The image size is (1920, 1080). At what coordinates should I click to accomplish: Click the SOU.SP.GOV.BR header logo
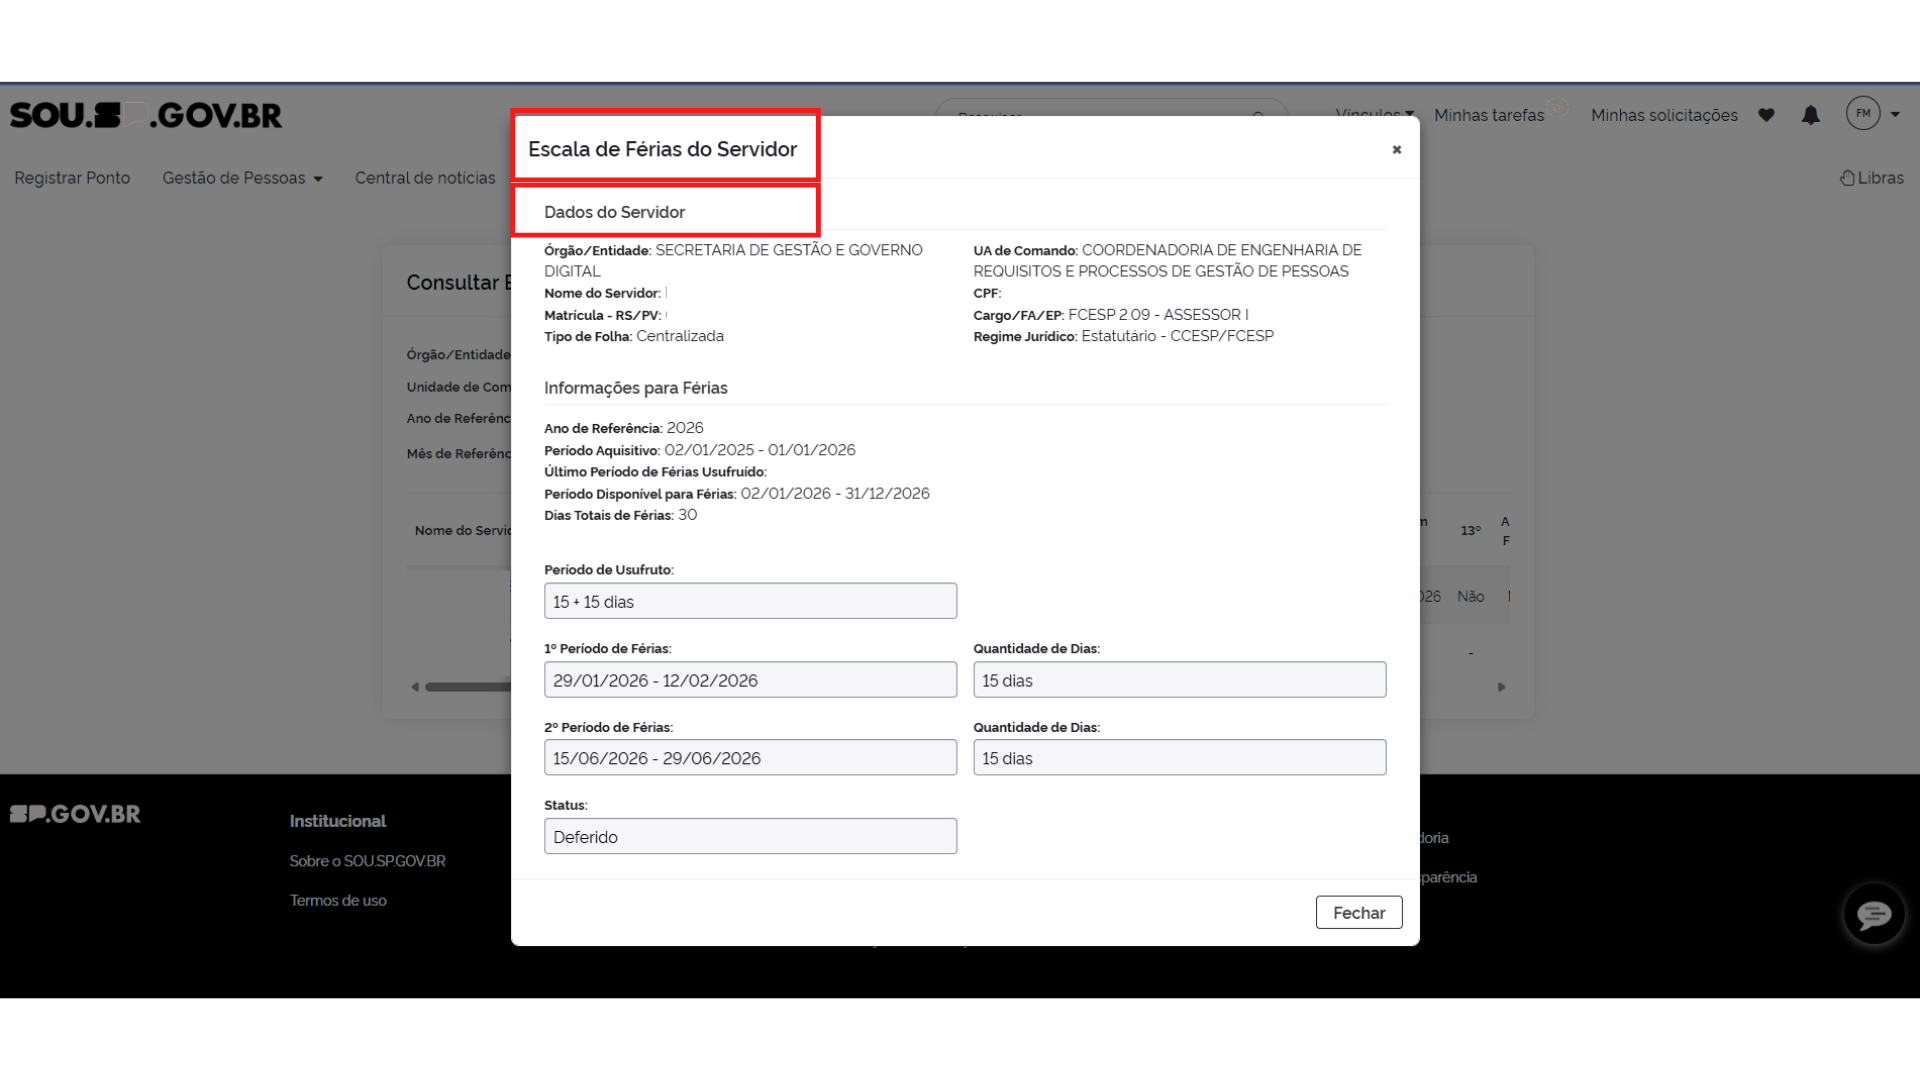[146, 116]
